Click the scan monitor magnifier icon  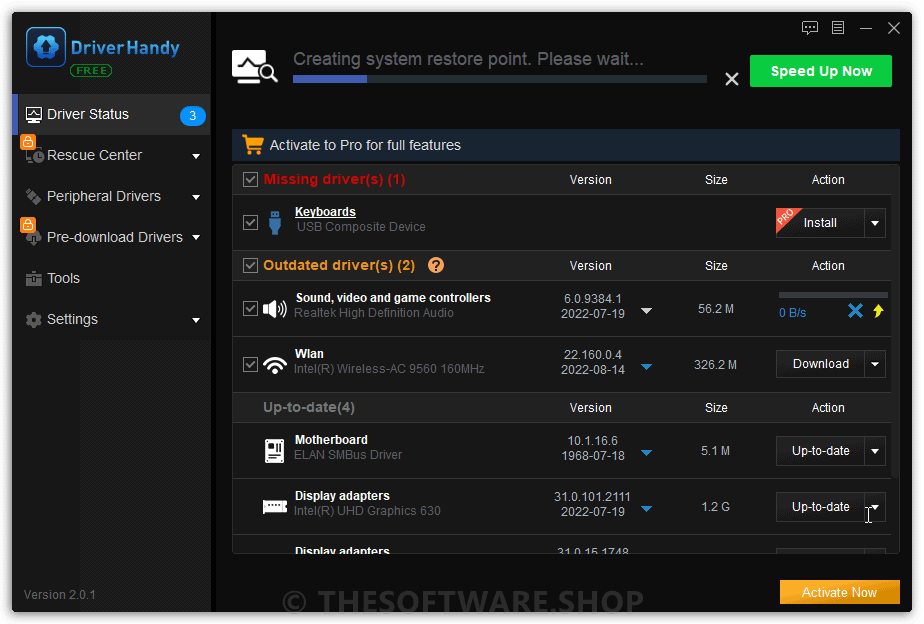click(254, 67)
